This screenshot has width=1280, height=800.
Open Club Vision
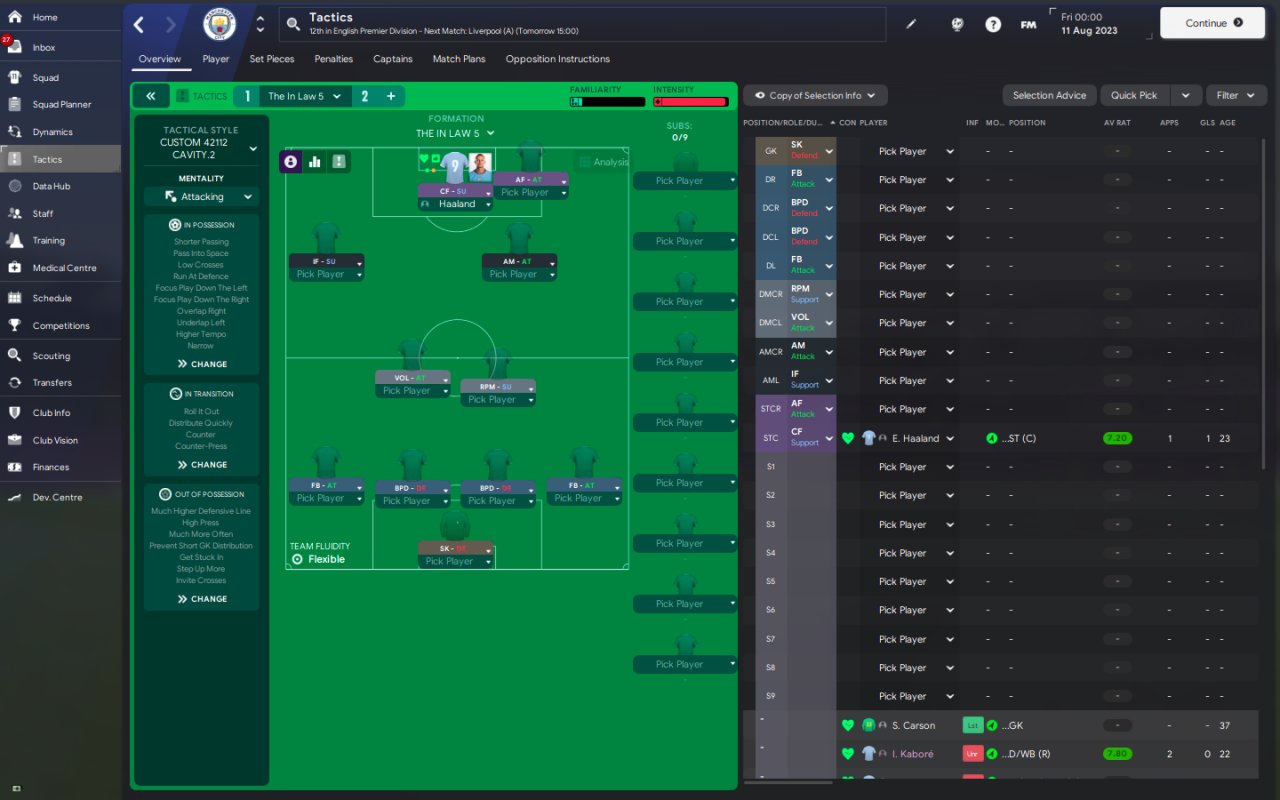point(55,440)
